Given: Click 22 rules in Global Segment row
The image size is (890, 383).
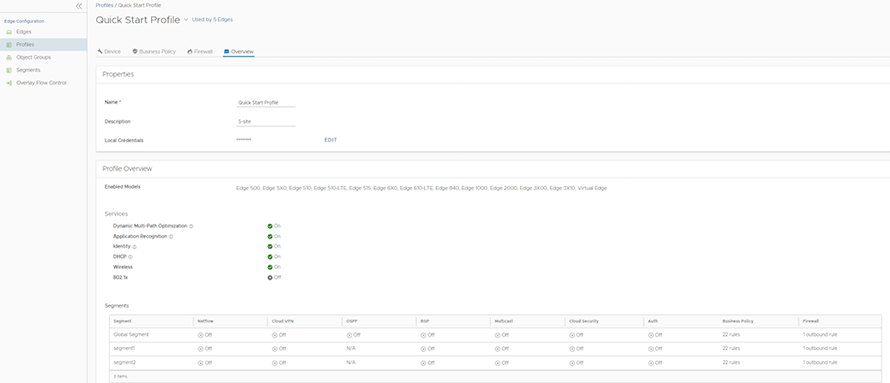Looking at the screenshot, I should tap(731, 335).
